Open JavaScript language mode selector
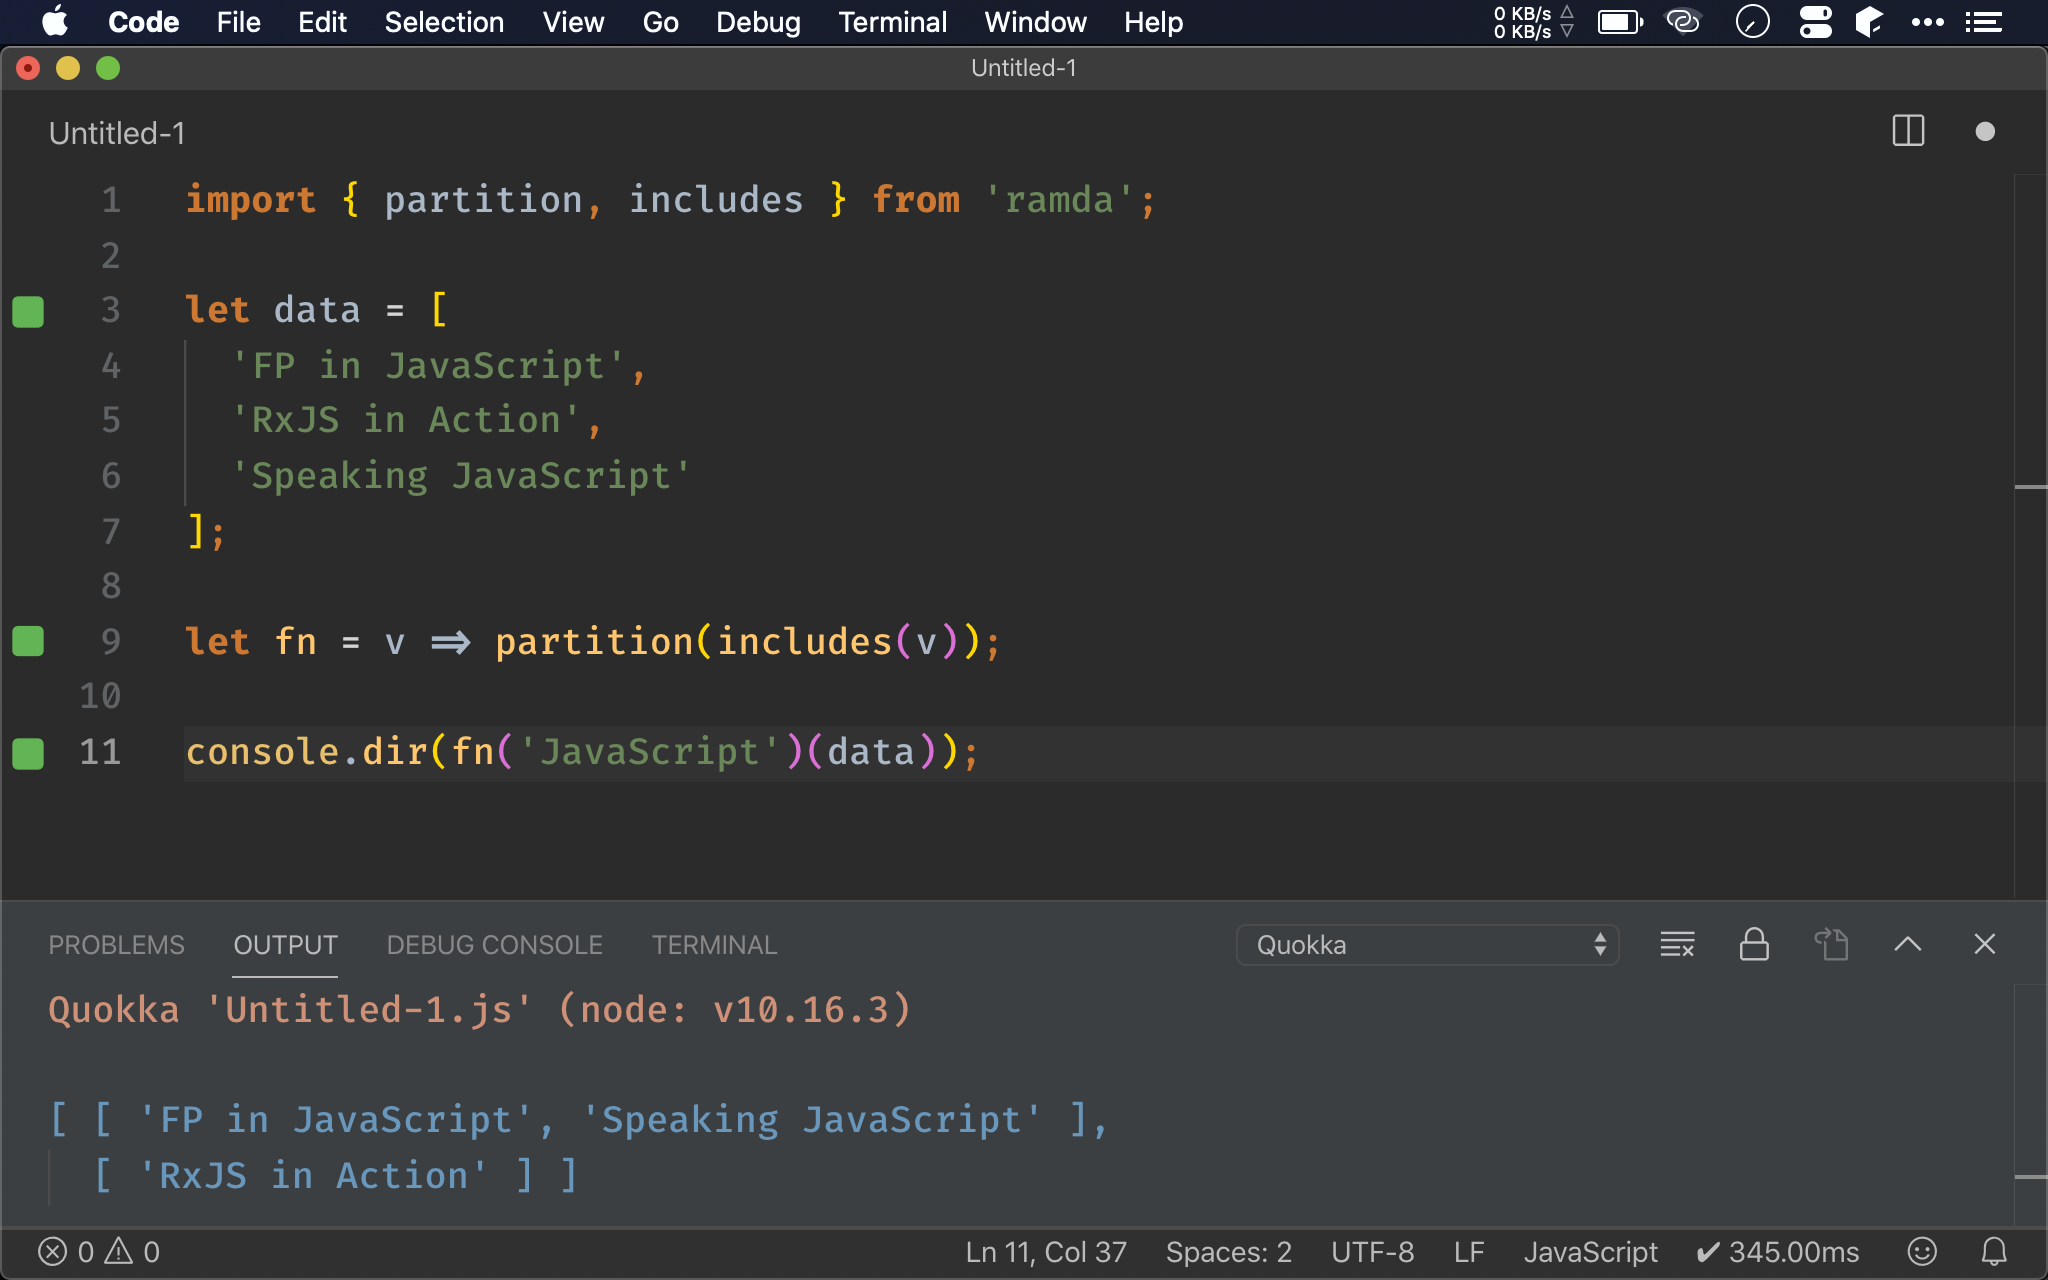Viewport: 2048px width, 1280px height. [1591, 1252]
